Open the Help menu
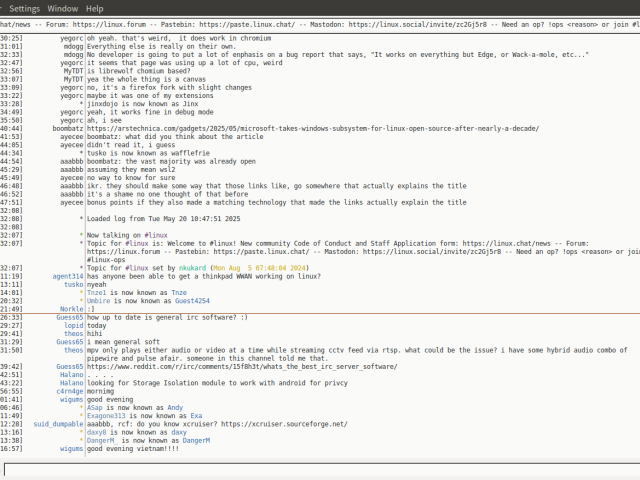This screenshot has height=480, width=640. 95,7
